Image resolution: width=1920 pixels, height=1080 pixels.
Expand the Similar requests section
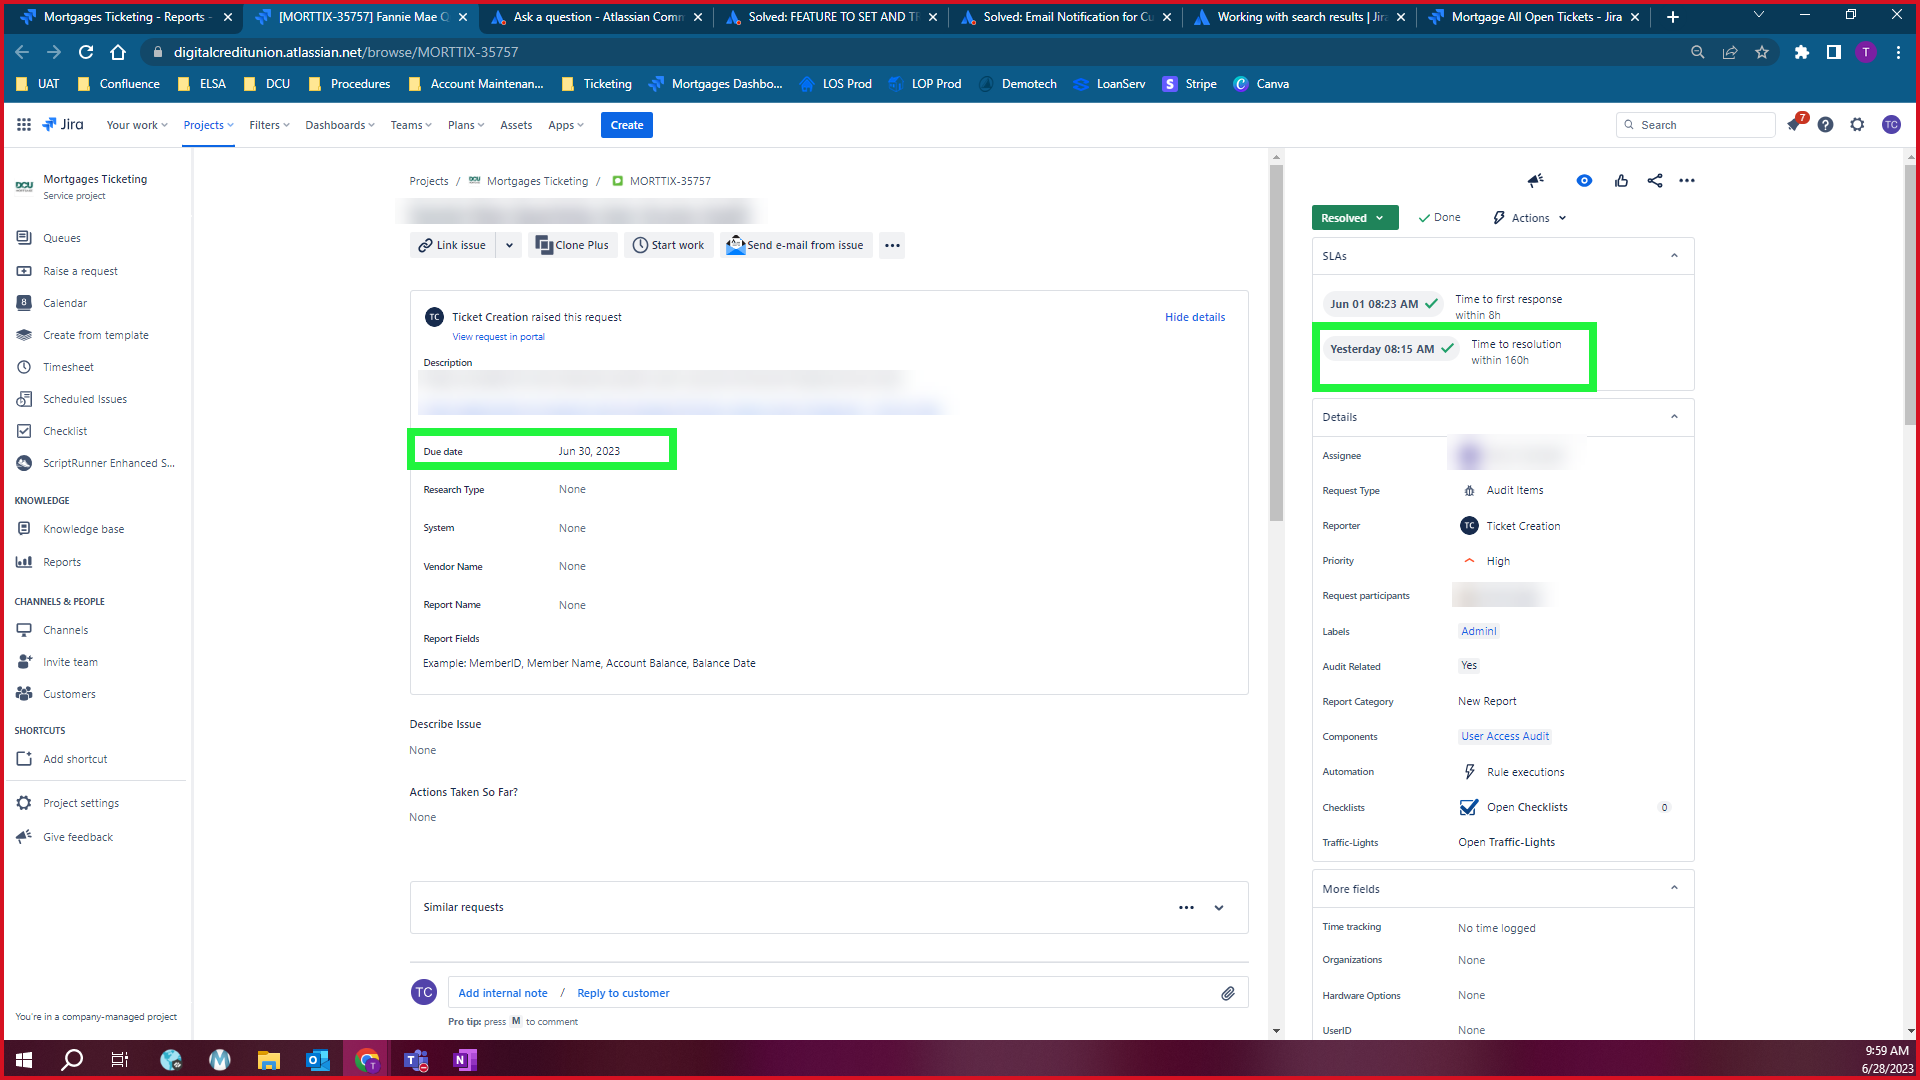(1219, 908)
